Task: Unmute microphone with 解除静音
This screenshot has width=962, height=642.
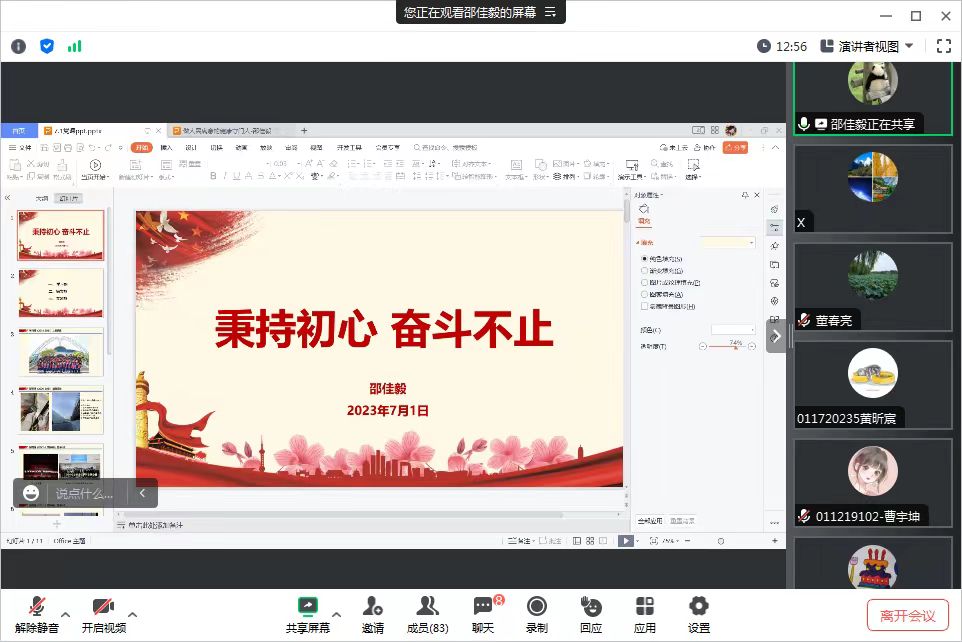Action: pyautogui.click(x=37, y=614)
